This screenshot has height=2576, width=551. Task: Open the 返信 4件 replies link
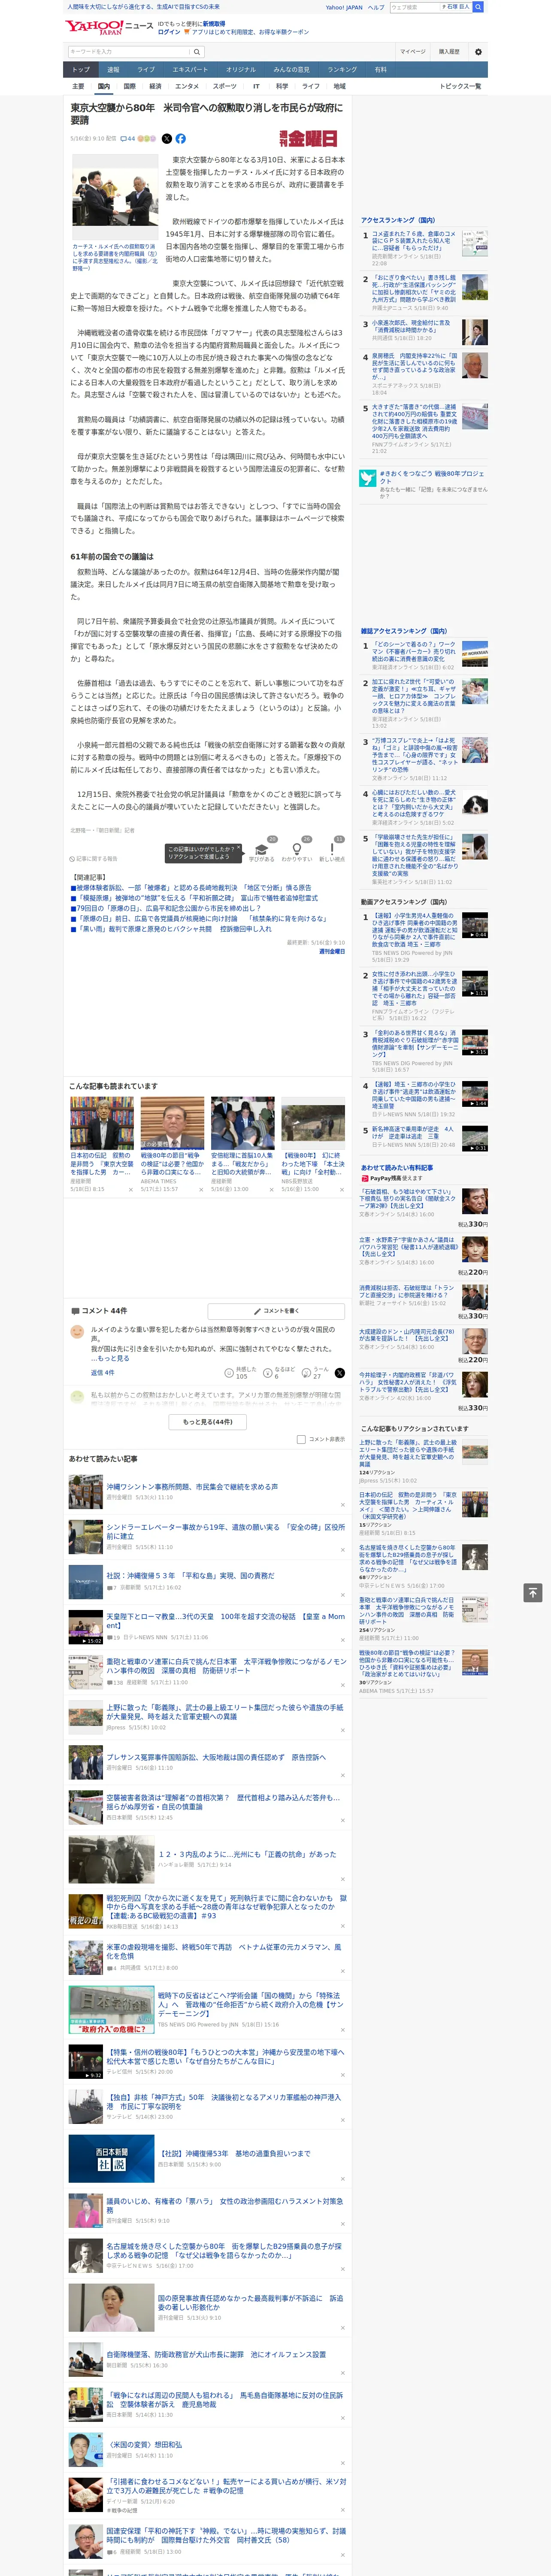point(102,1373)
